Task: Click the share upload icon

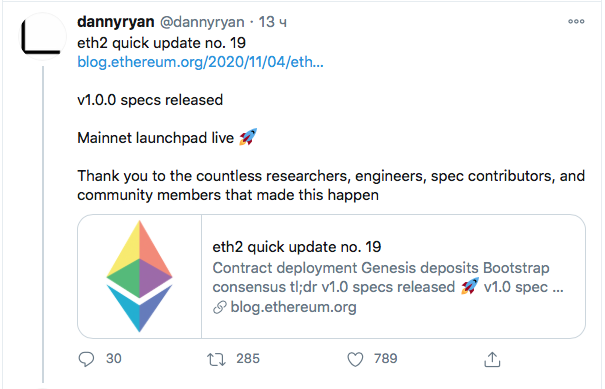Action: pyautogui.click(x=492, y=359)
